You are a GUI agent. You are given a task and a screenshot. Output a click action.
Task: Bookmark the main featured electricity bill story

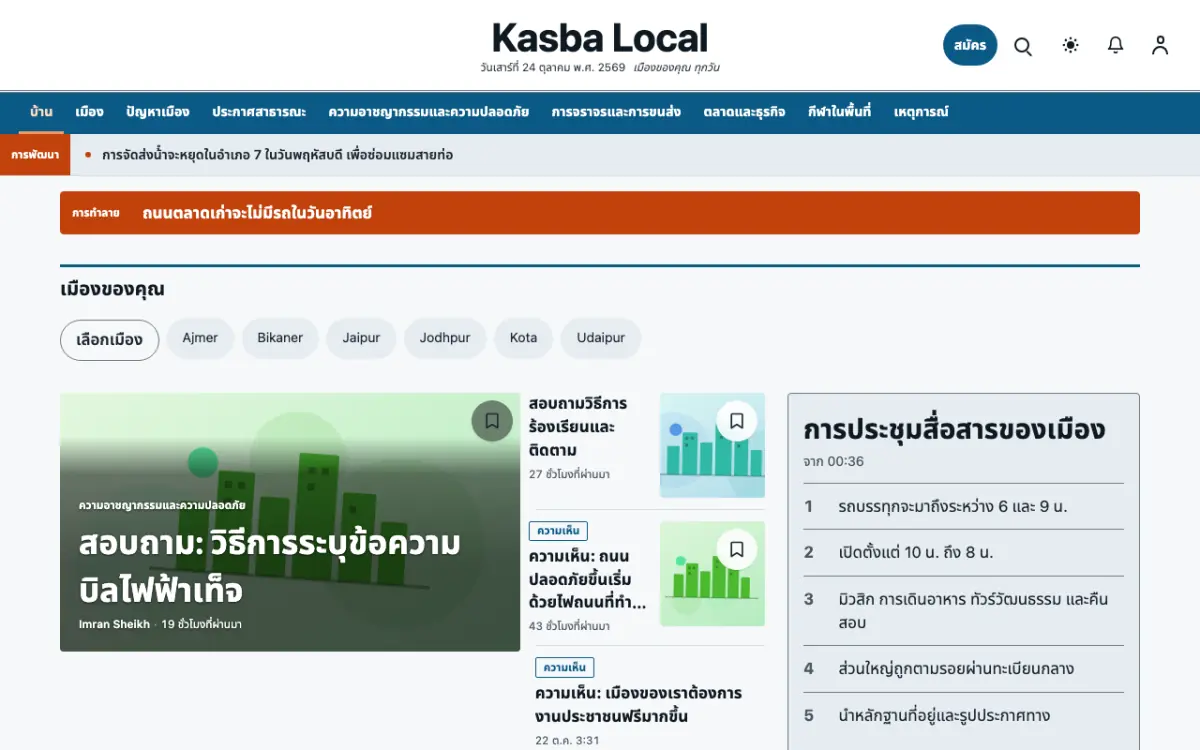tap(492, 421)
